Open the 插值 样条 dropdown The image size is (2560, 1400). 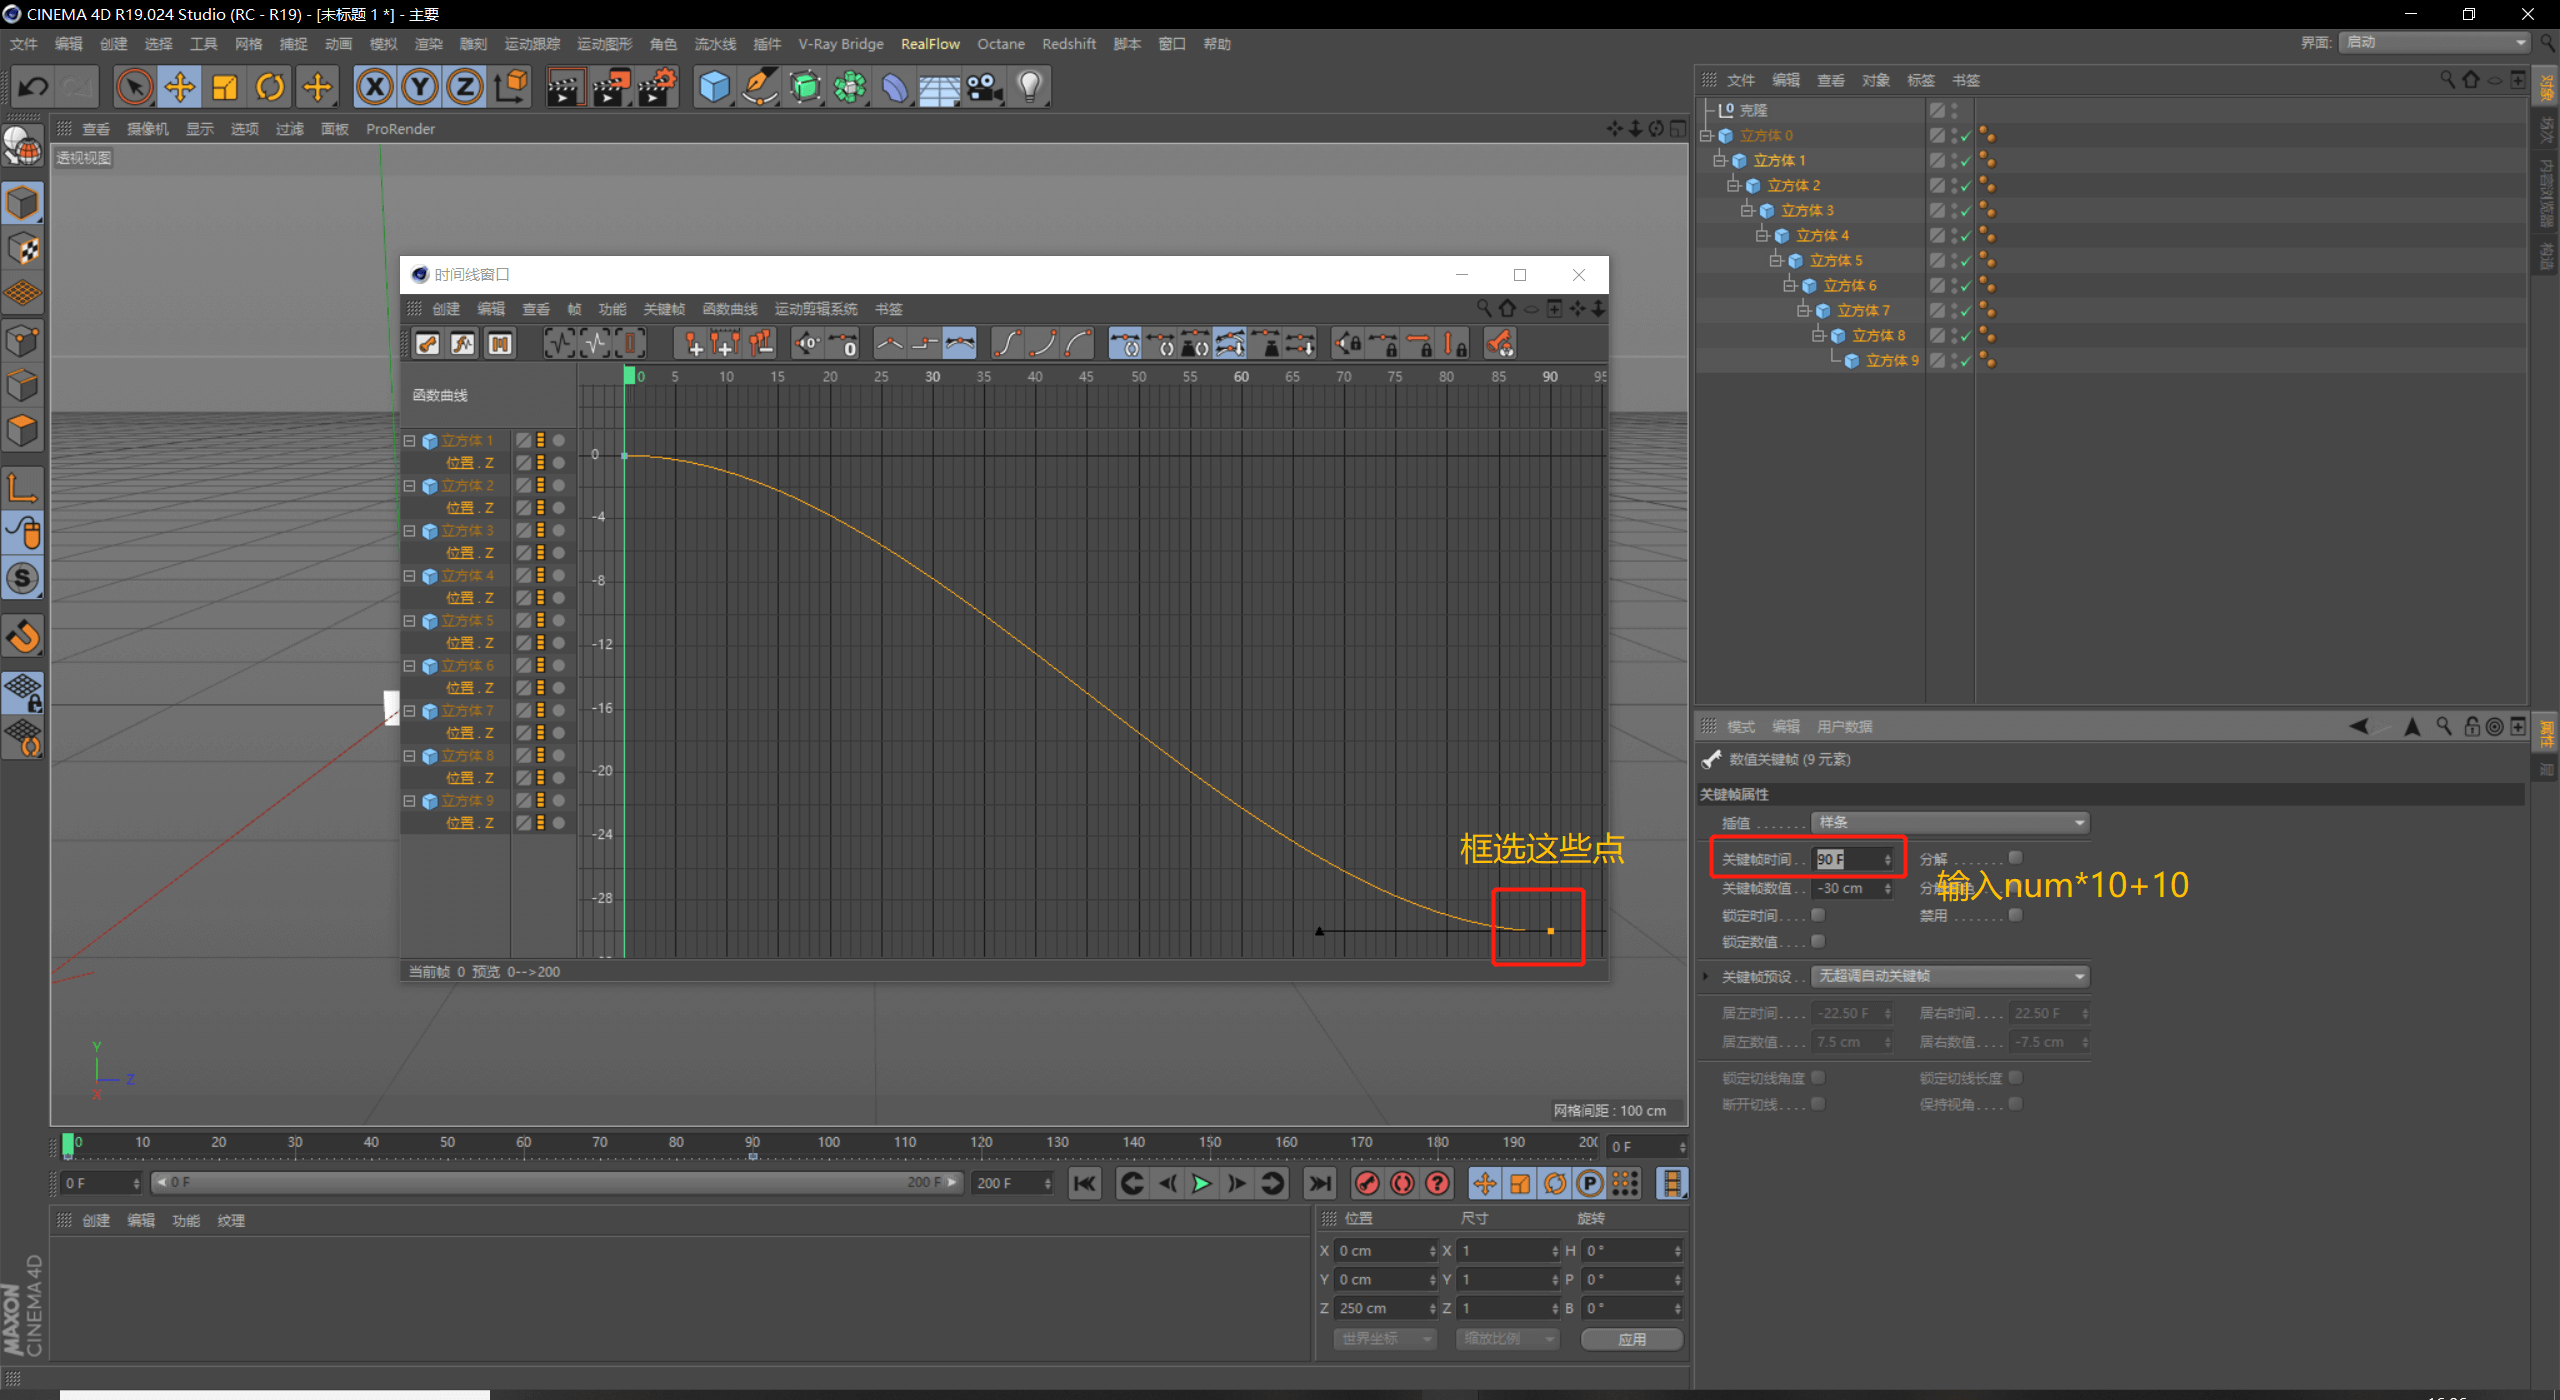click(1951, 823)
